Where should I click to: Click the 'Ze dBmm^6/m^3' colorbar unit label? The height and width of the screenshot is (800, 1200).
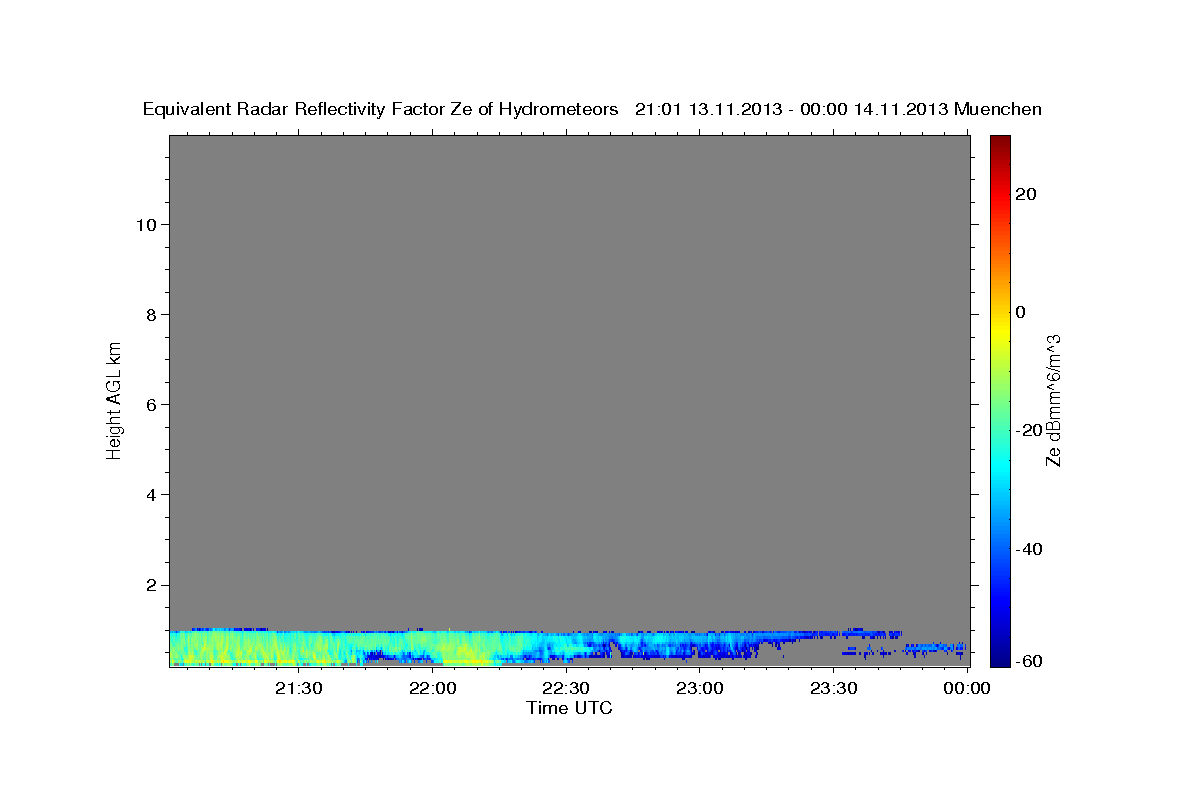[1053, 400]
